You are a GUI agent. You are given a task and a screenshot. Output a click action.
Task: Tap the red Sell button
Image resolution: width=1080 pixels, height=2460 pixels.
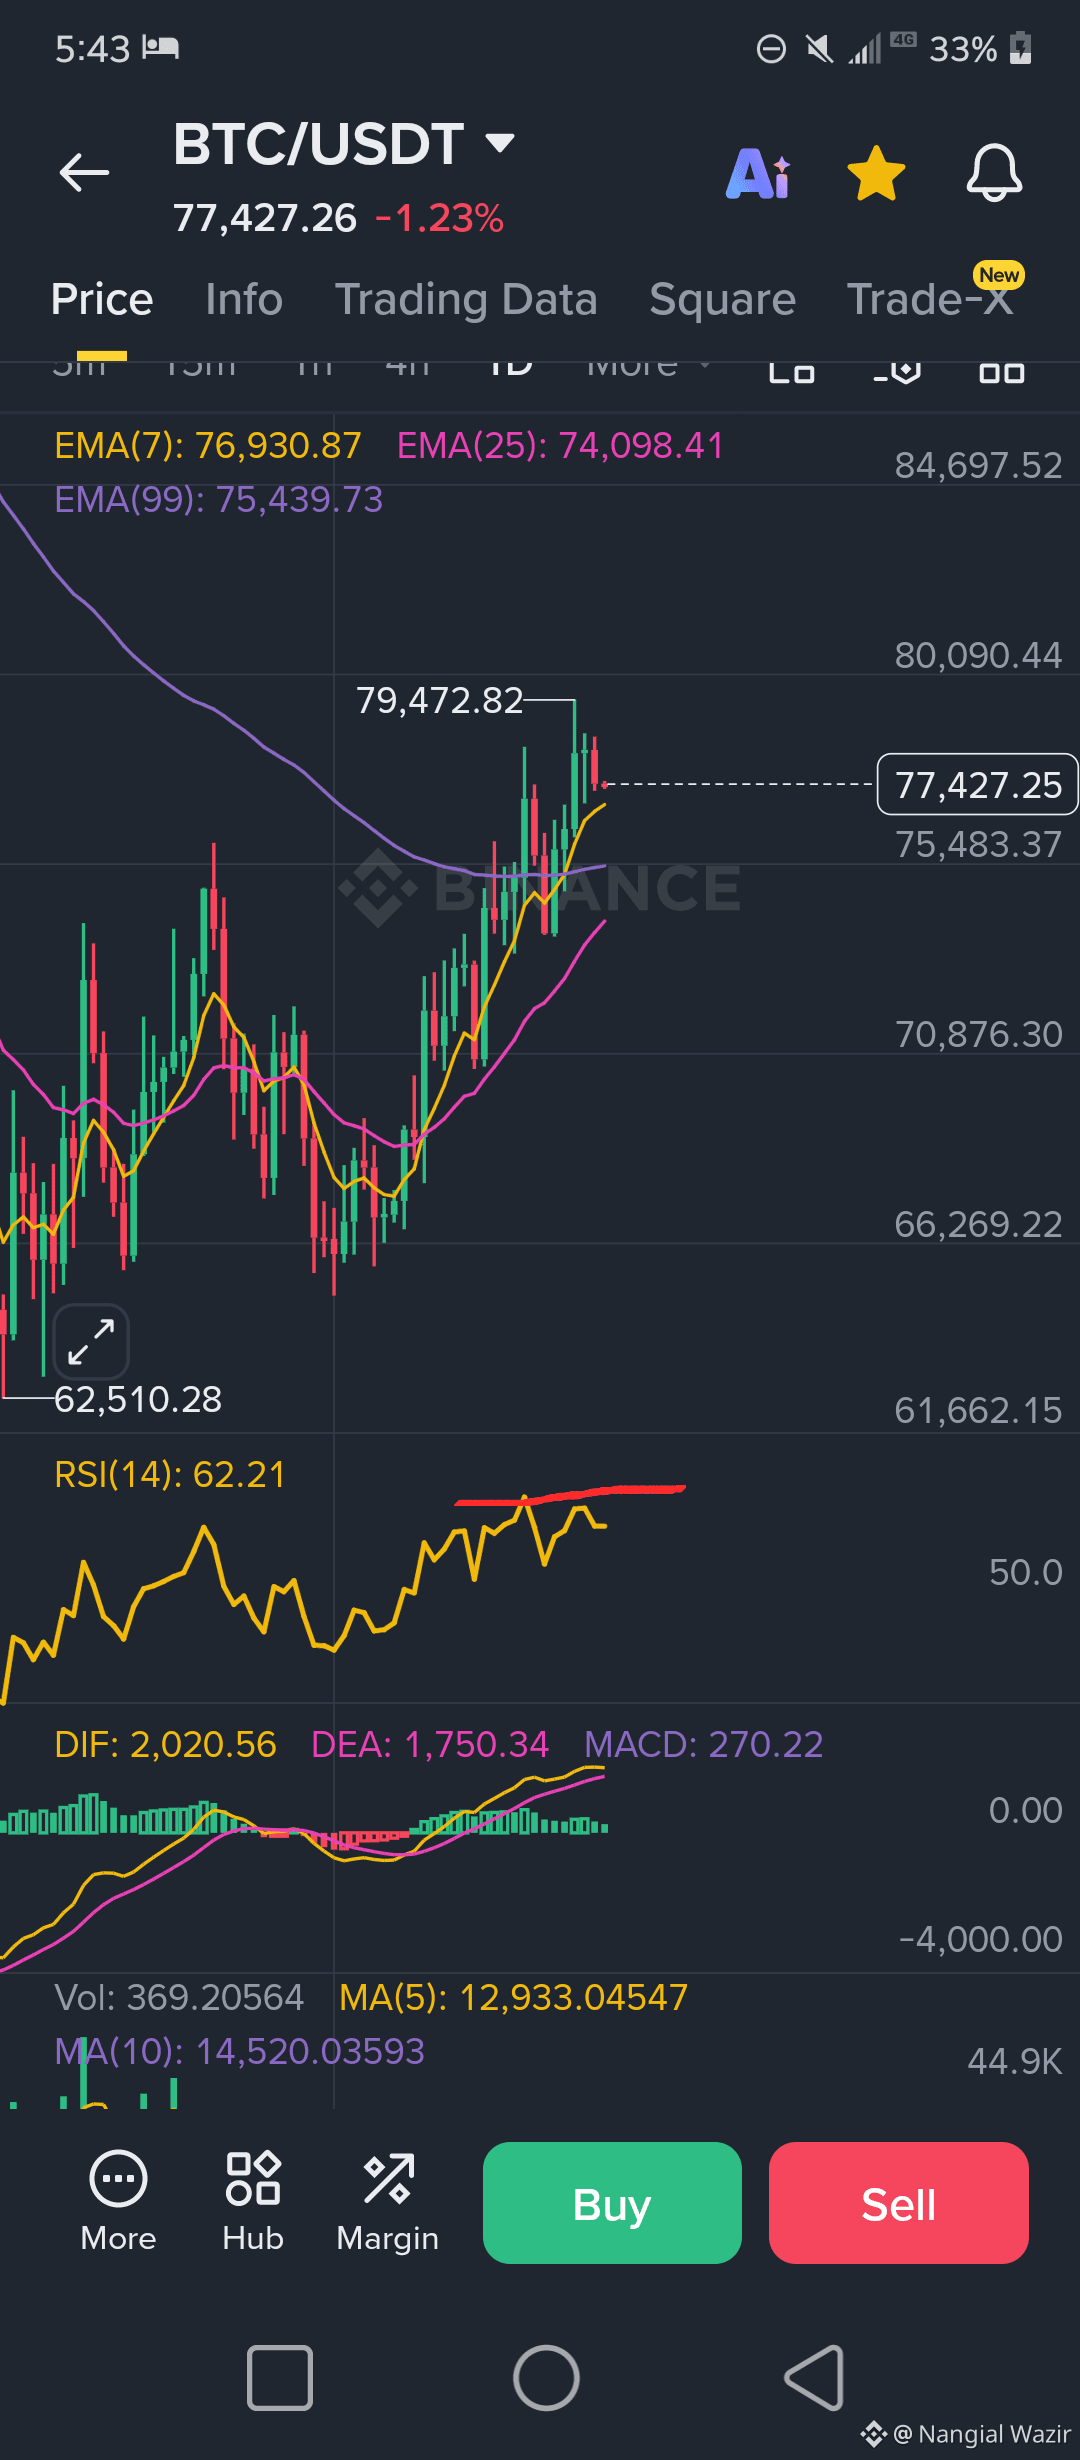(x=899, y=2203)
